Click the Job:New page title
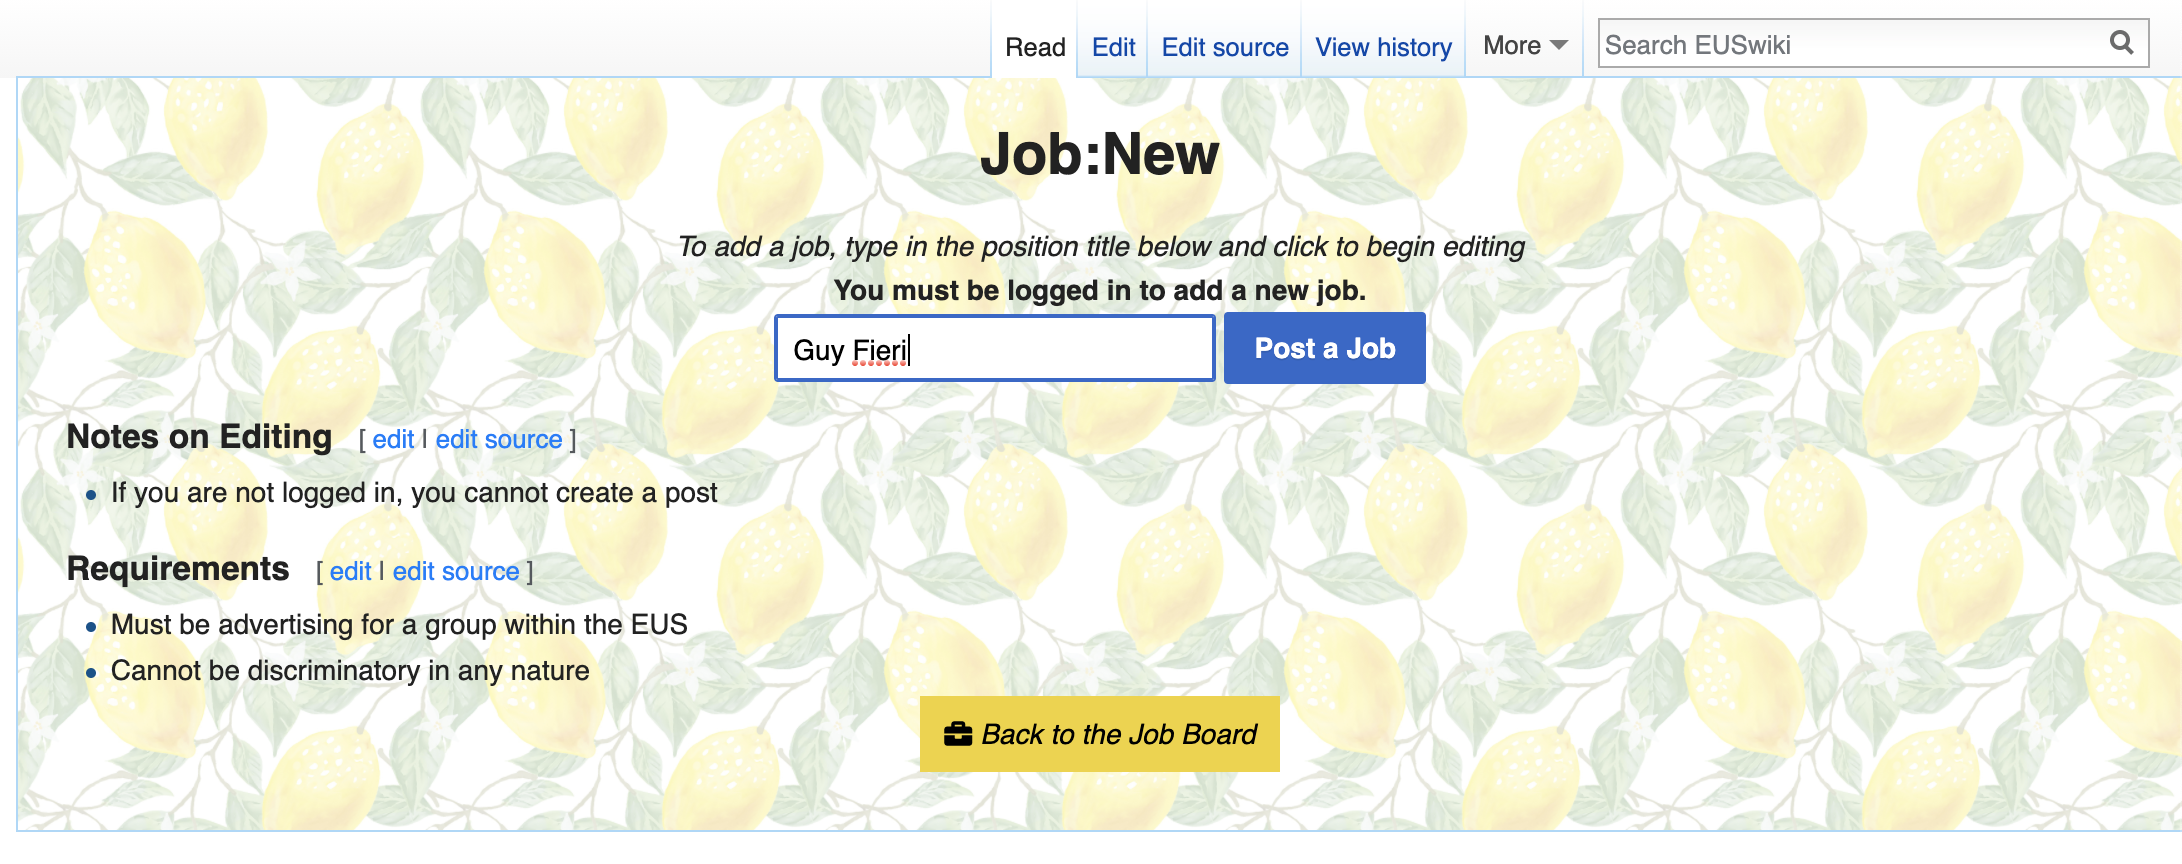Viewport: 2182px width, 864px height. [1100, 155]
